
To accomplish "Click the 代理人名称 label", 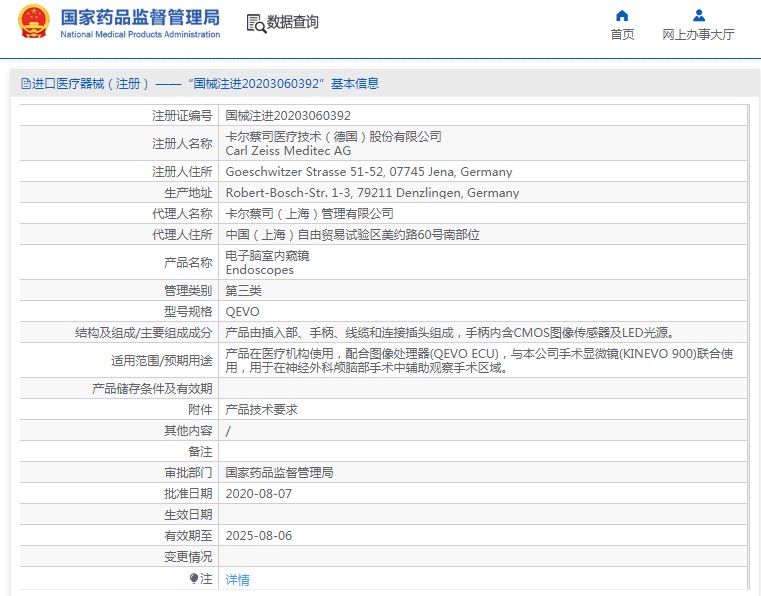I will (x=182, y=214).
